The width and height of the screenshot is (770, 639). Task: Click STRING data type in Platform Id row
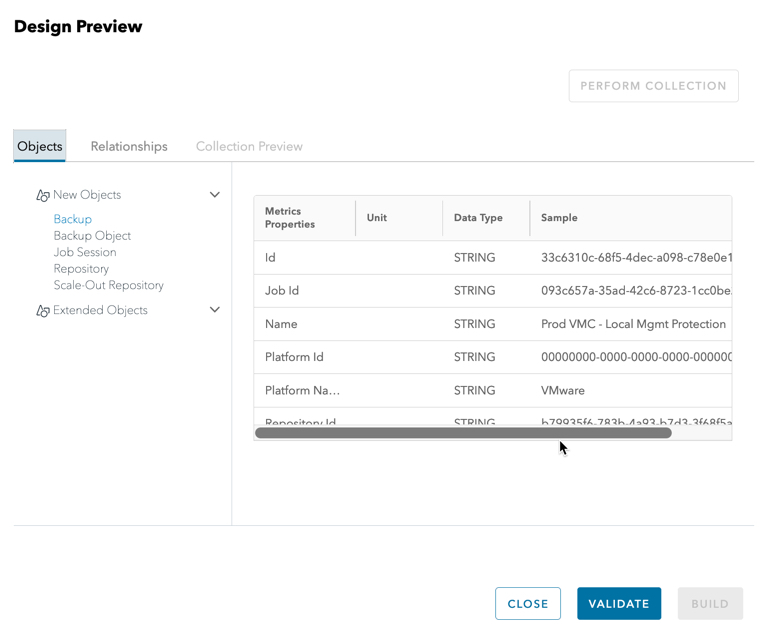474,357
